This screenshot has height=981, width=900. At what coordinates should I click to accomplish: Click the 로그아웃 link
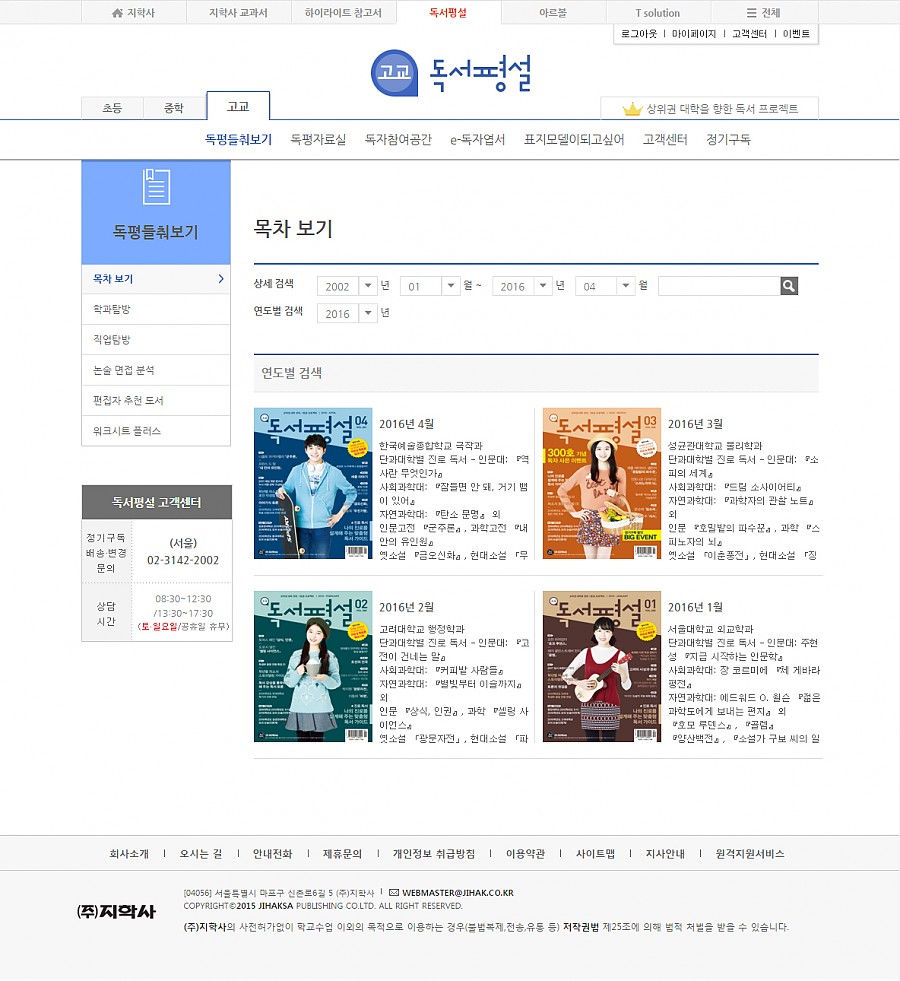pos(637,34)
